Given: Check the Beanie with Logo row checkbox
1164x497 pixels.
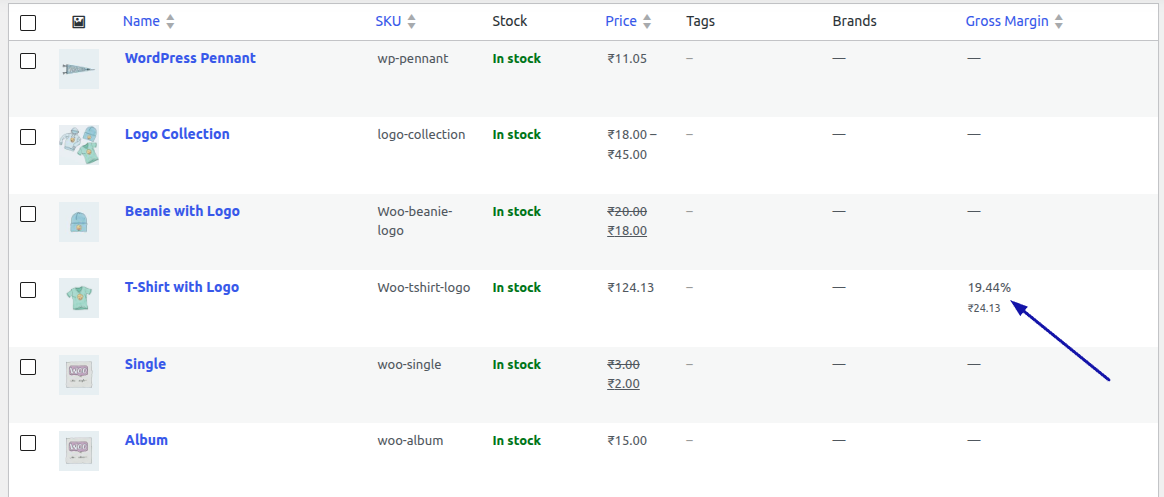Looking at the screenshot, I should coord(27,214).
